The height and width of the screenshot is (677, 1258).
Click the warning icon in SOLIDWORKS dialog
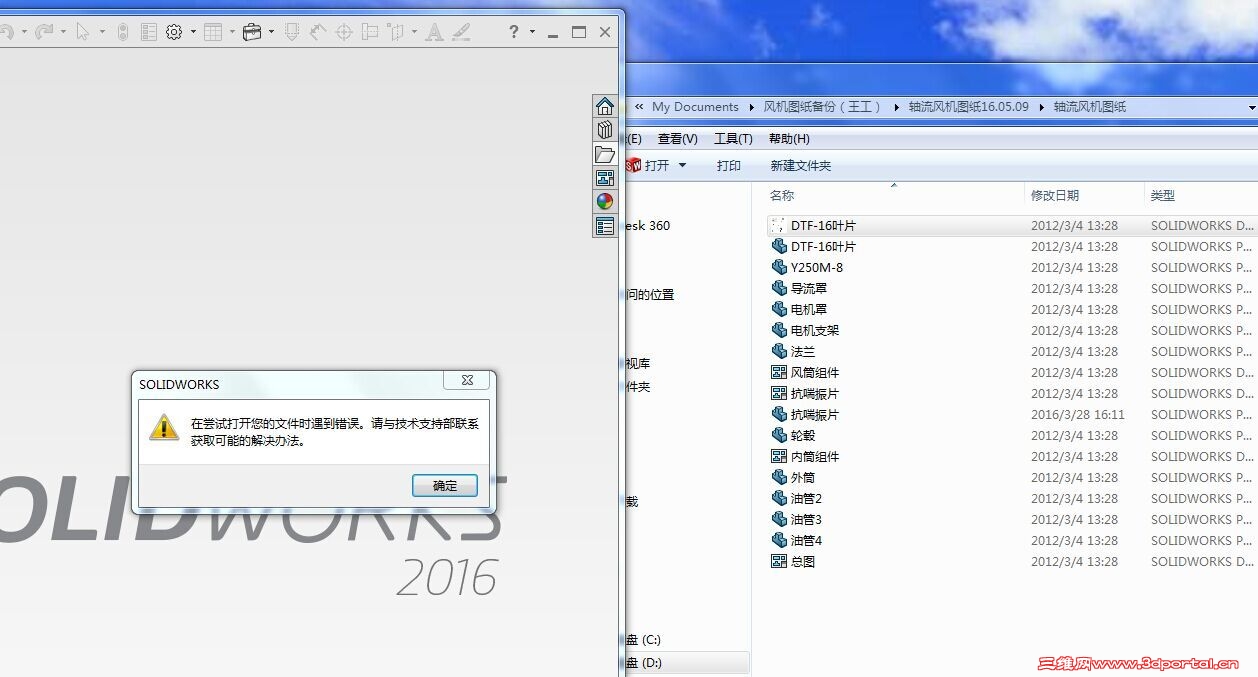pyautogui.click(x=164, y=428)
